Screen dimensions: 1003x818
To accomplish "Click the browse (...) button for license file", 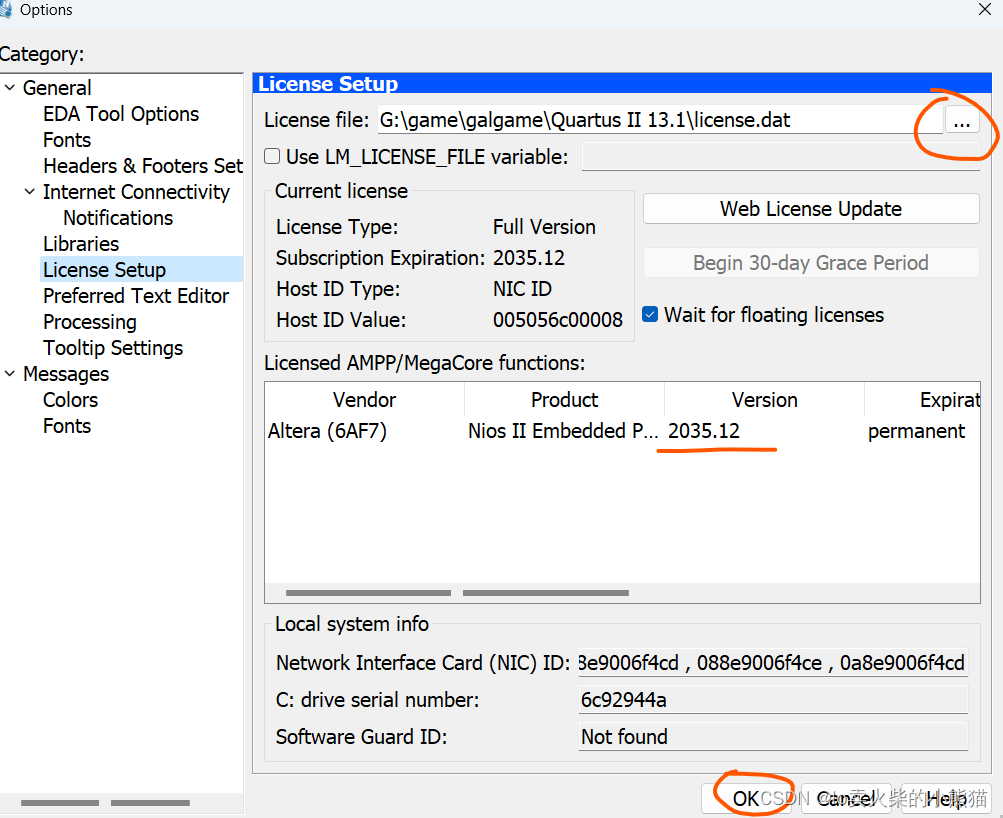I will tap(960, 121).
